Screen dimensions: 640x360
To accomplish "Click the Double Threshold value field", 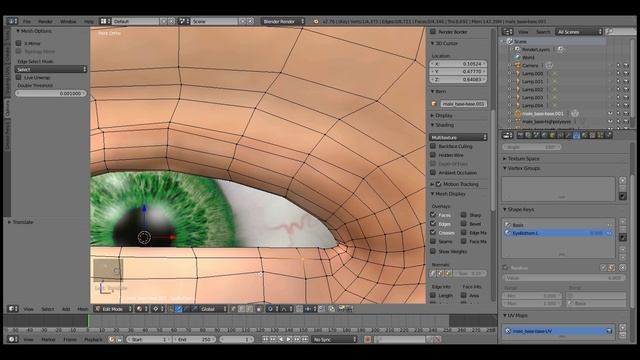I will pos(51,93).
